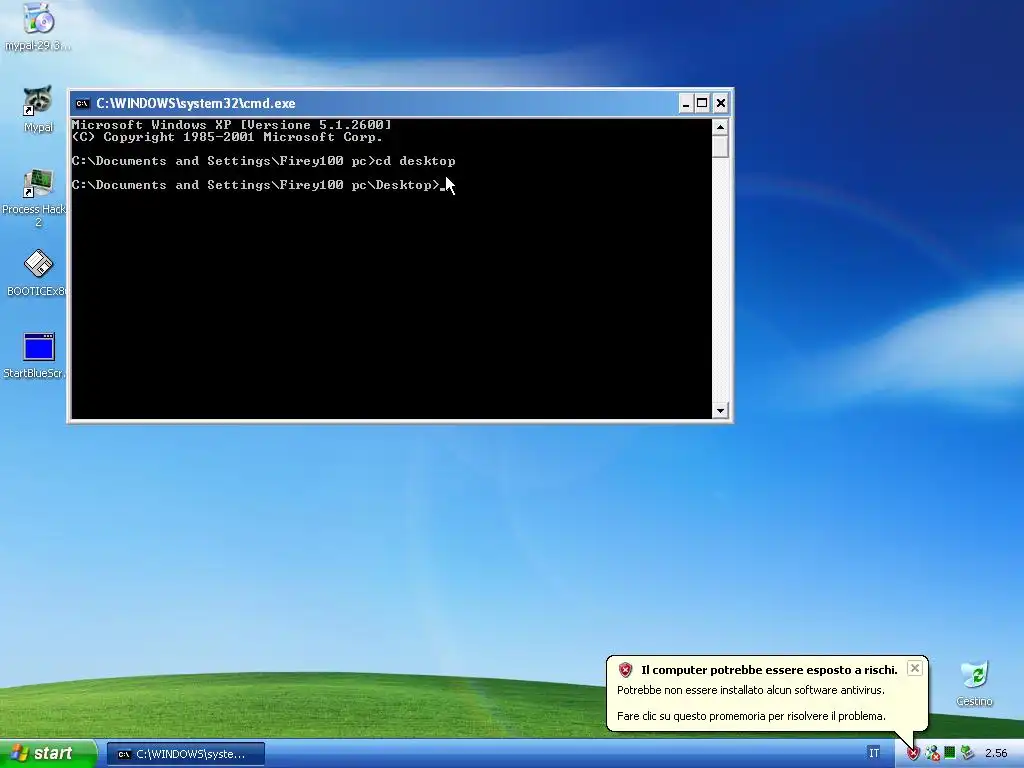
Task: Click the Windows Messenger tray icon
Action: pos(932,754)
